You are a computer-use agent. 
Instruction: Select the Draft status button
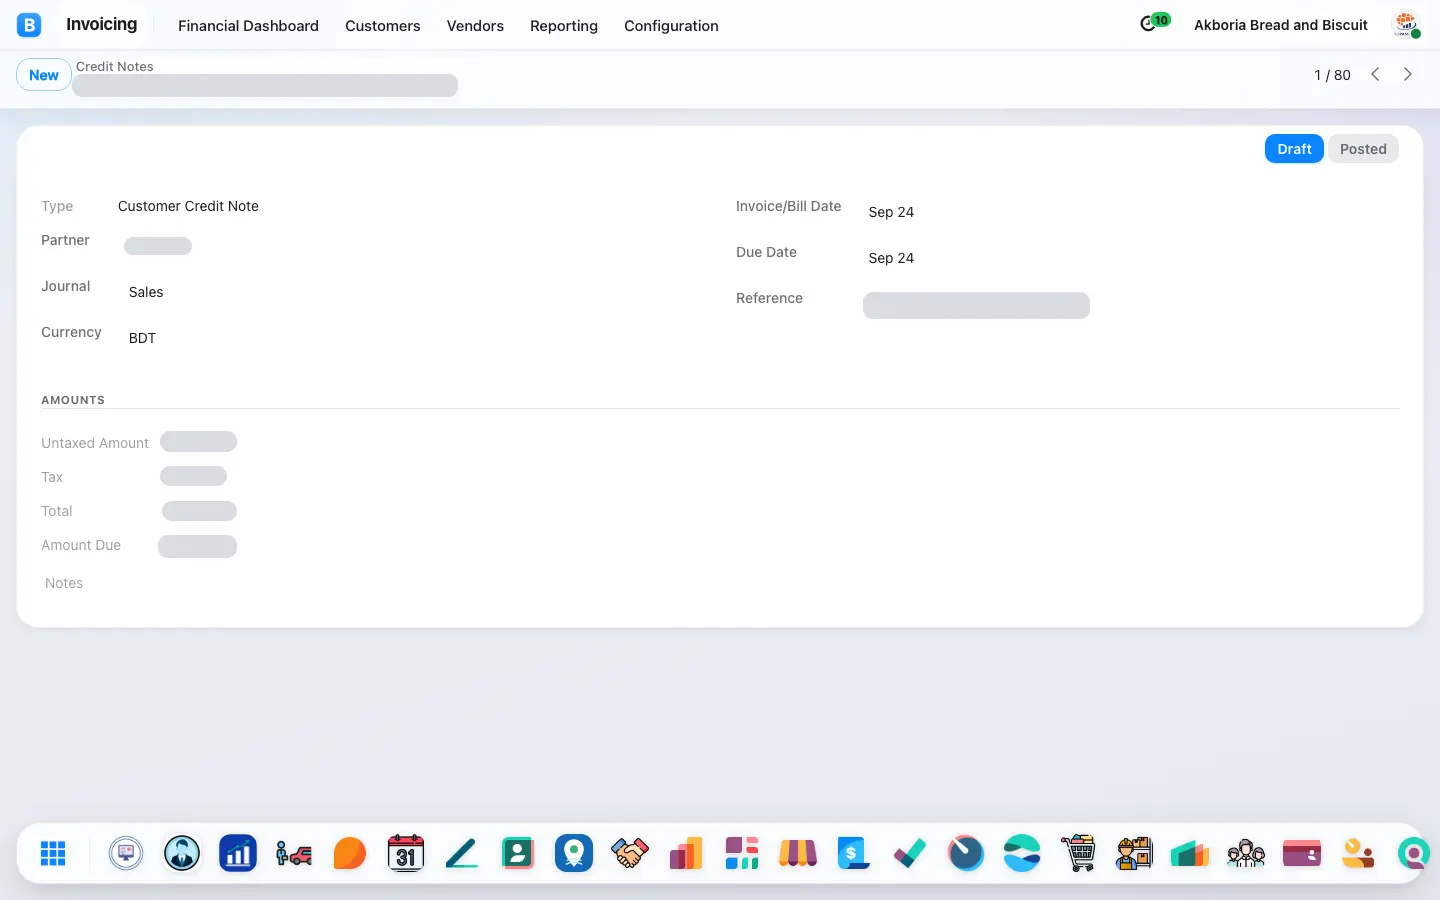pyautogui.click(x=1294, y=149)
